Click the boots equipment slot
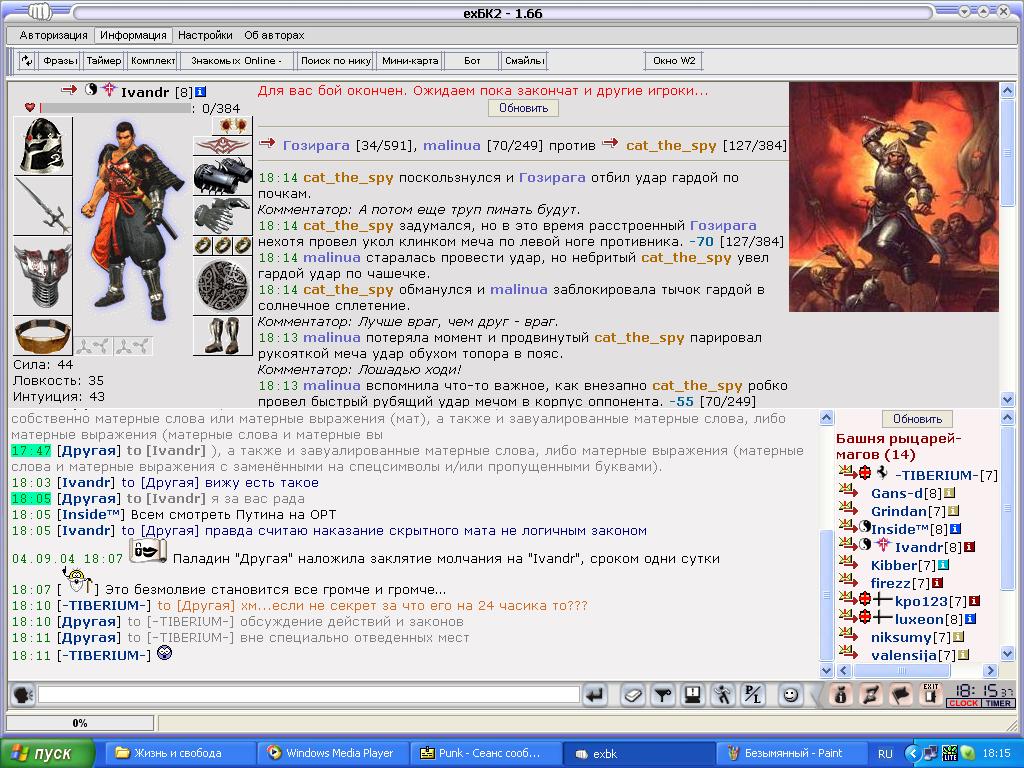 pyautogui.click(x=223, y=336)
